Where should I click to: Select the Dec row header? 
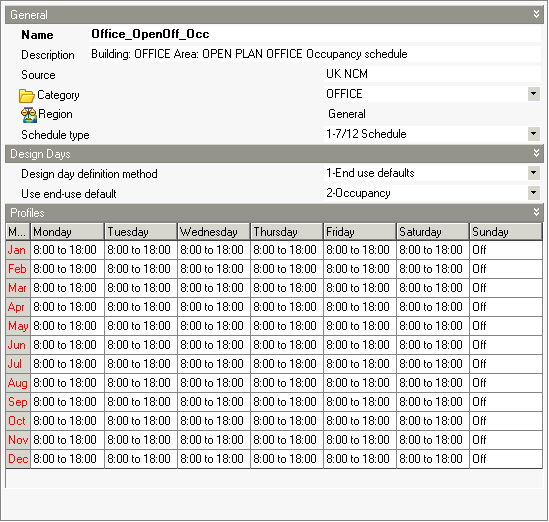[x=18, y=459]
